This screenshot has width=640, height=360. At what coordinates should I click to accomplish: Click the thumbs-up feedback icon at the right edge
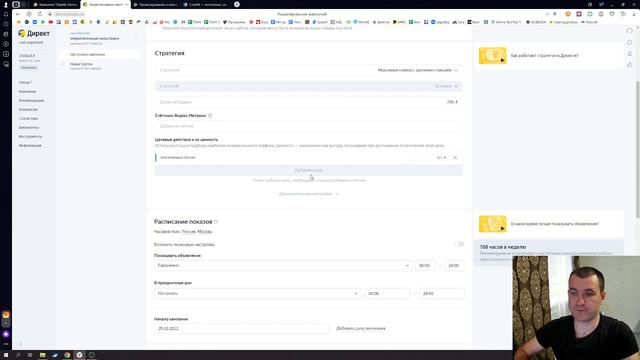coord(630,64)
